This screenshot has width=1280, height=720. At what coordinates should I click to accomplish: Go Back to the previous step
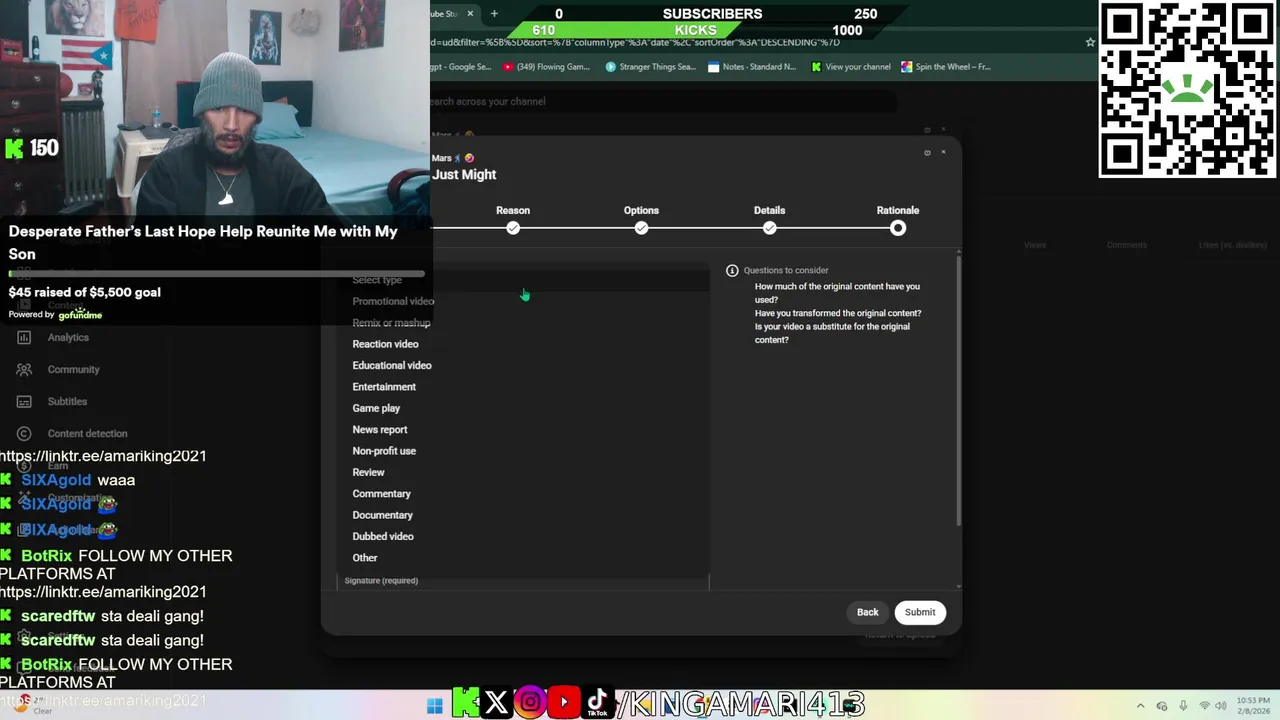coord(867,612)
